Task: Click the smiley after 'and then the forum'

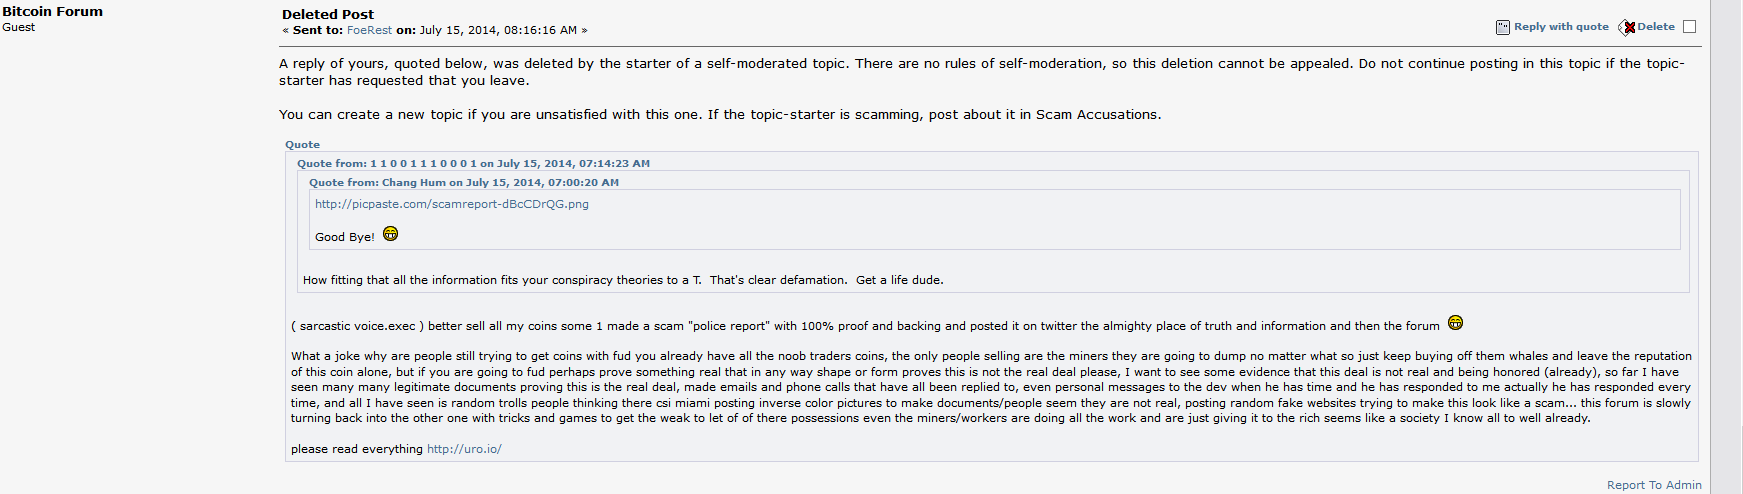Action: coord(1455,323)
